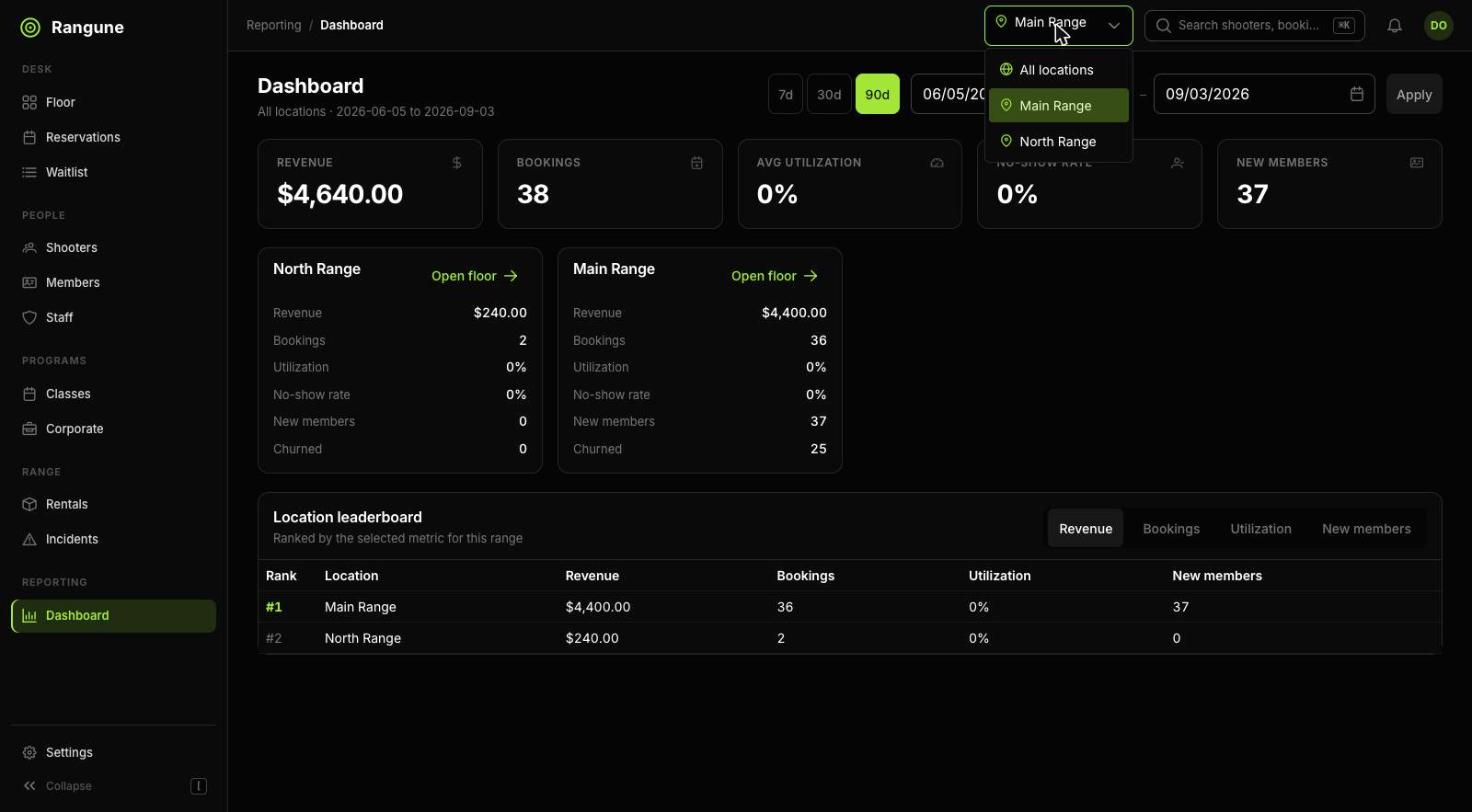
Task: Collapse the Main Range location dropdown
Action: pyautogui.click(x=1058, y=26)
